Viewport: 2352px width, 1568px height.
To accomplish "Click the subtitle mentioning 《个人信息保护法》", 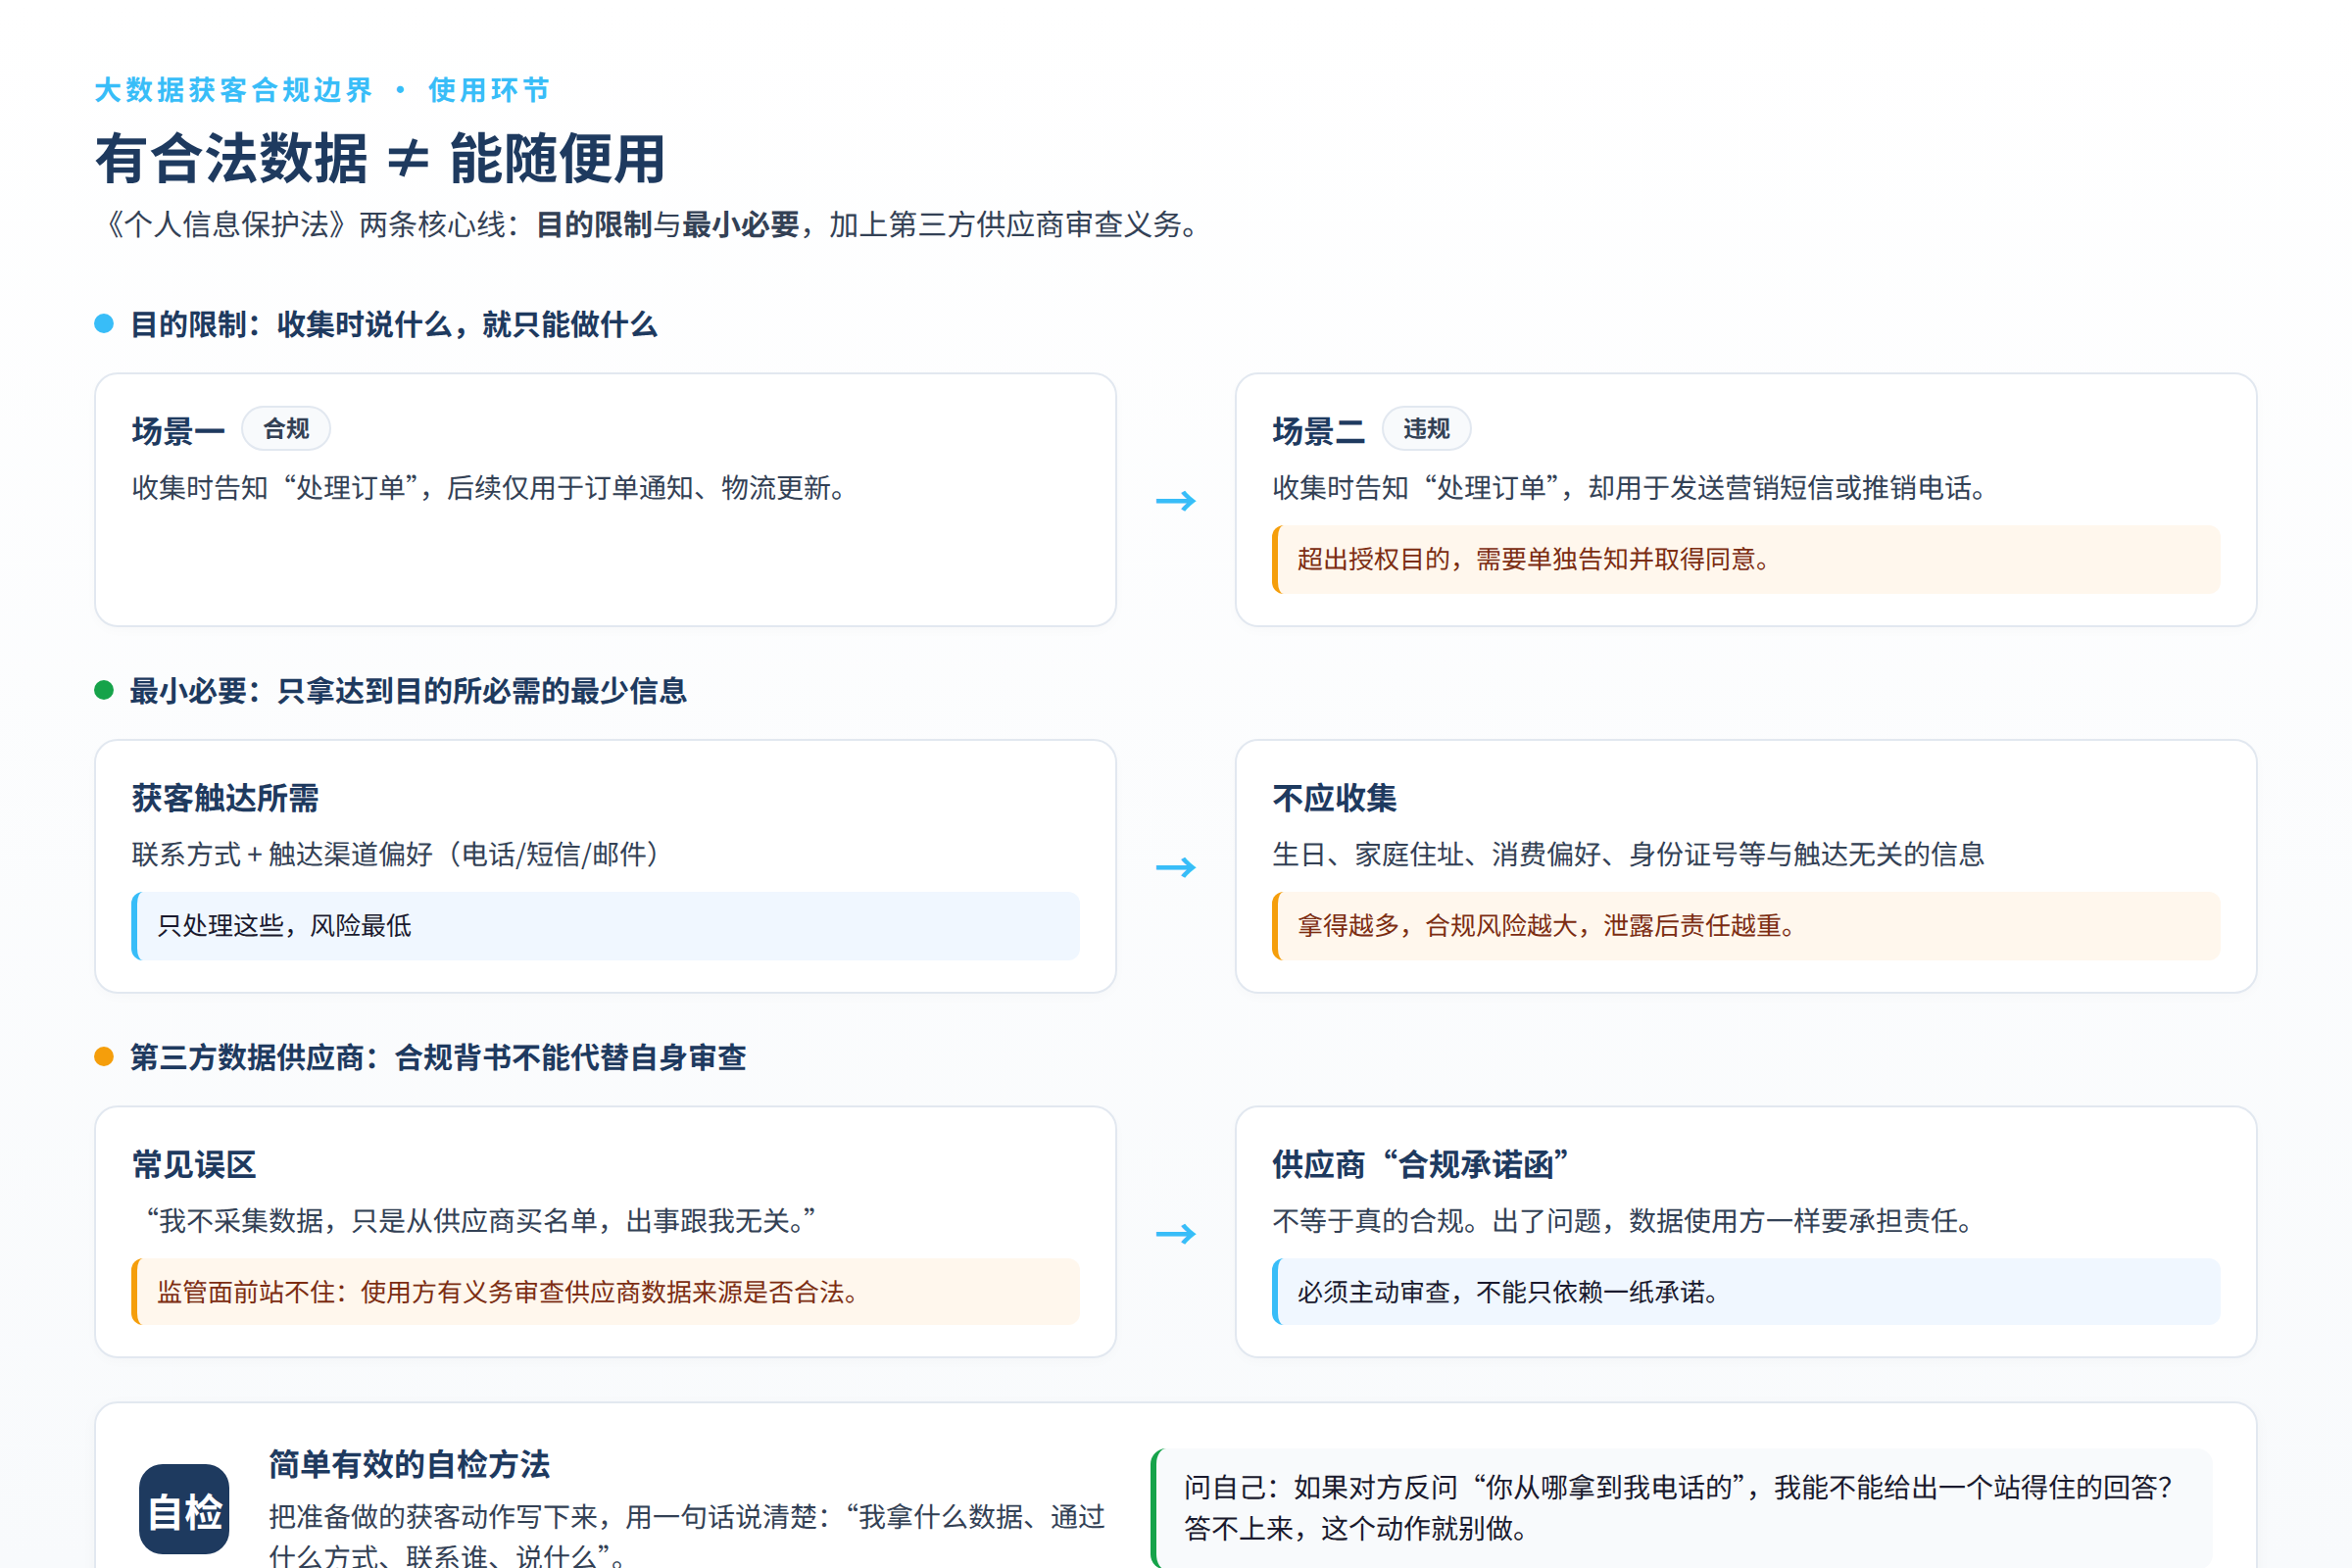I will click(650, 225).
